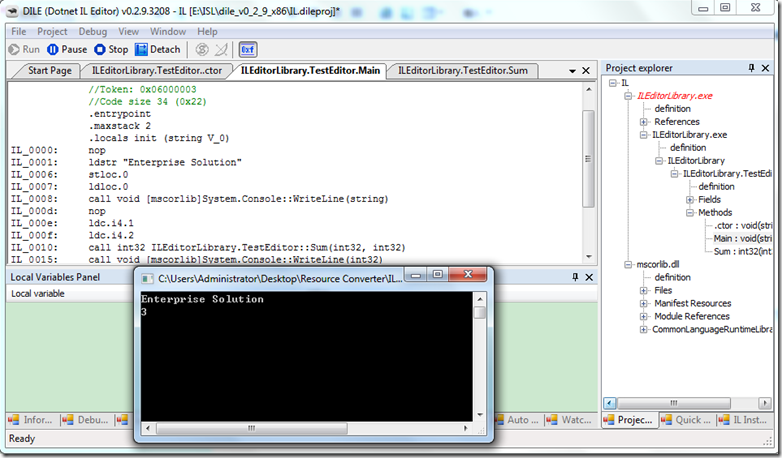The image size is (782, 458).
Task: Detach the debugger using Detach button
Action: pyautogui.click(x=158, y=49)
